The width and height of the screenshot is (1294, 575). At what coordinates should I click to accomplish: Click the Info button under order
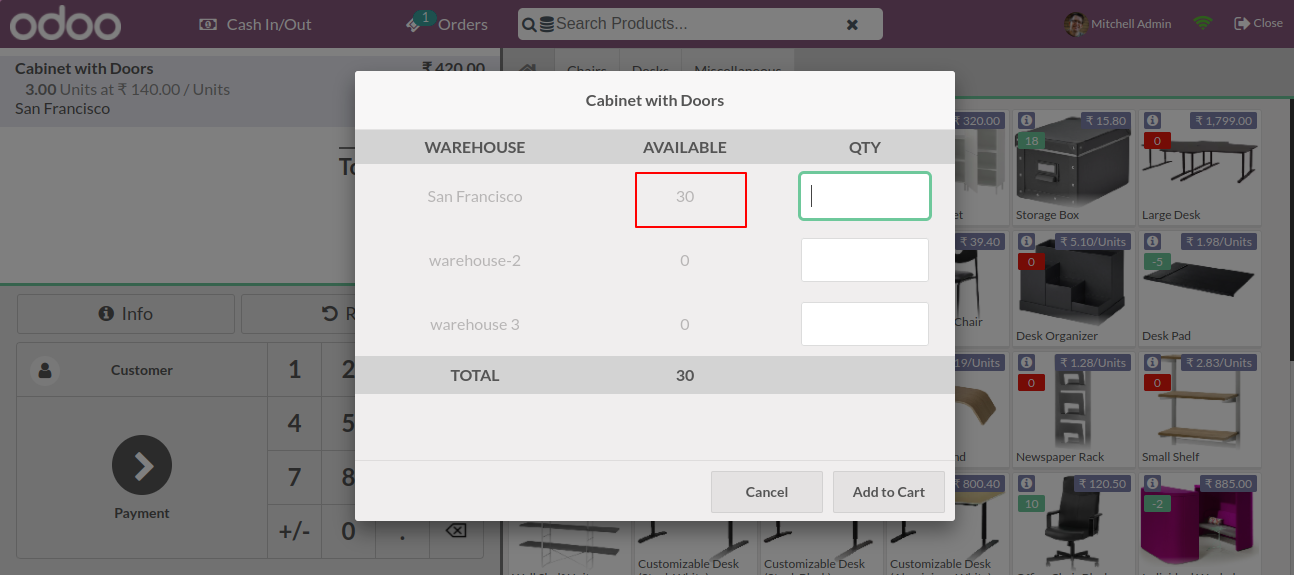click(x=126, y=314)
